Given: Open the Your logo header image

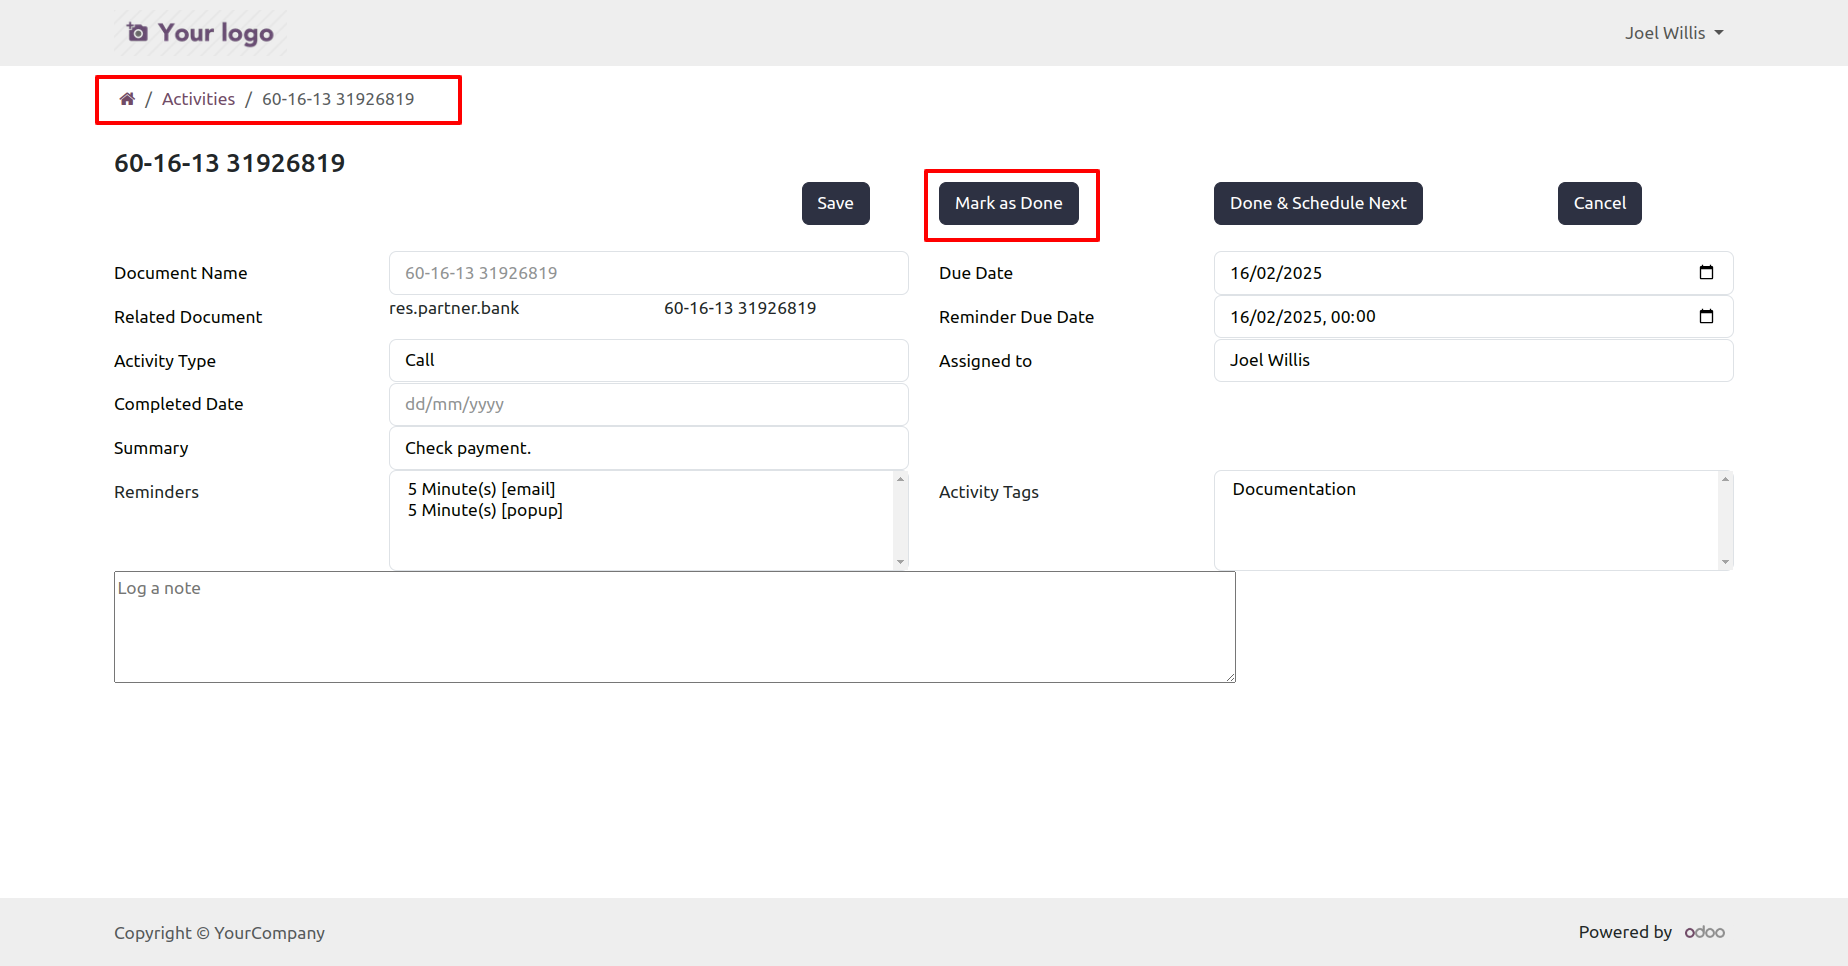Looking at the screenshot, I should [200, 33].
